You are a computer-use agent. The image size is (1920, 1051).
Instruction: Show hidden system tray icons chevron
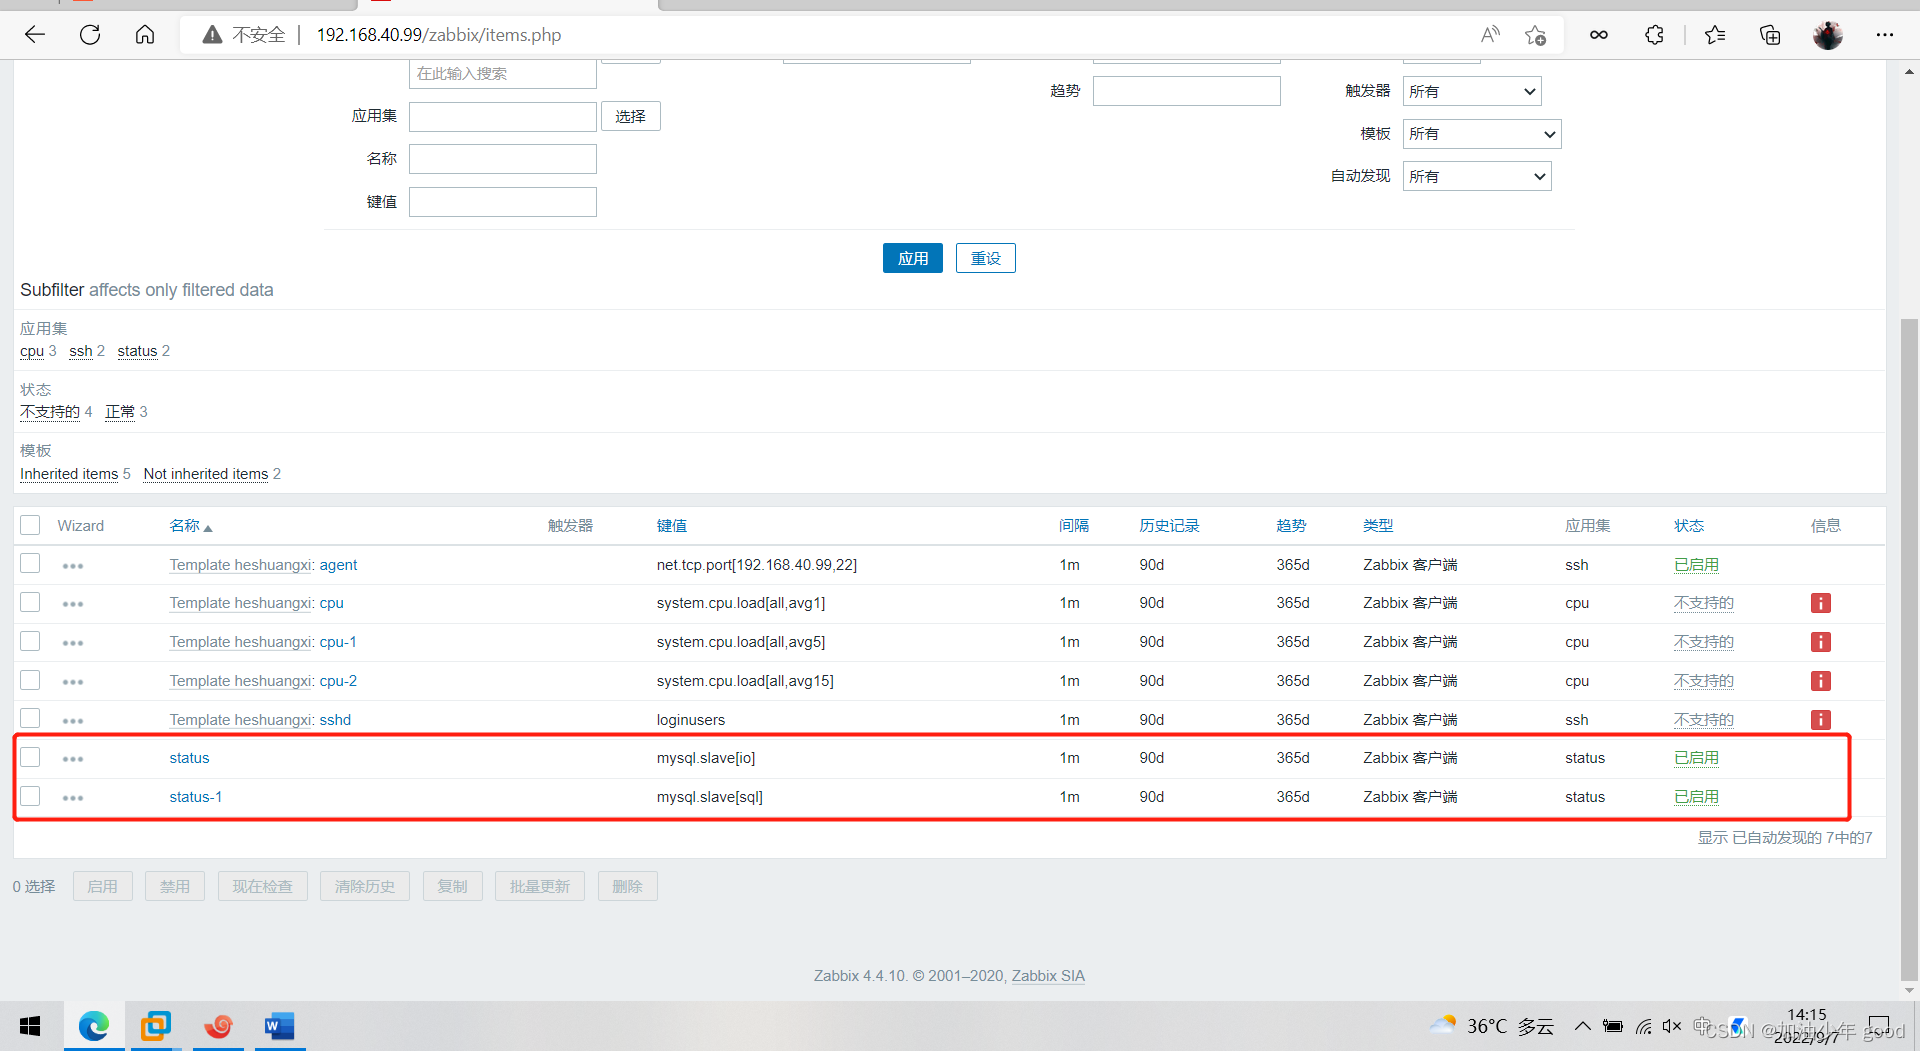(x=1582, y=1026)
